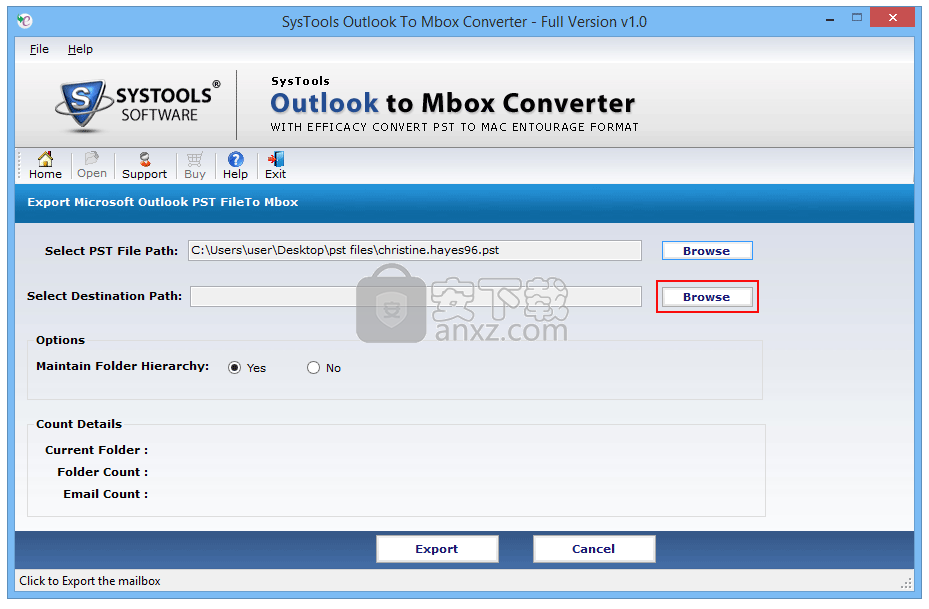
Task: Click the Select PST File Path field
Action: click(415, 251)
